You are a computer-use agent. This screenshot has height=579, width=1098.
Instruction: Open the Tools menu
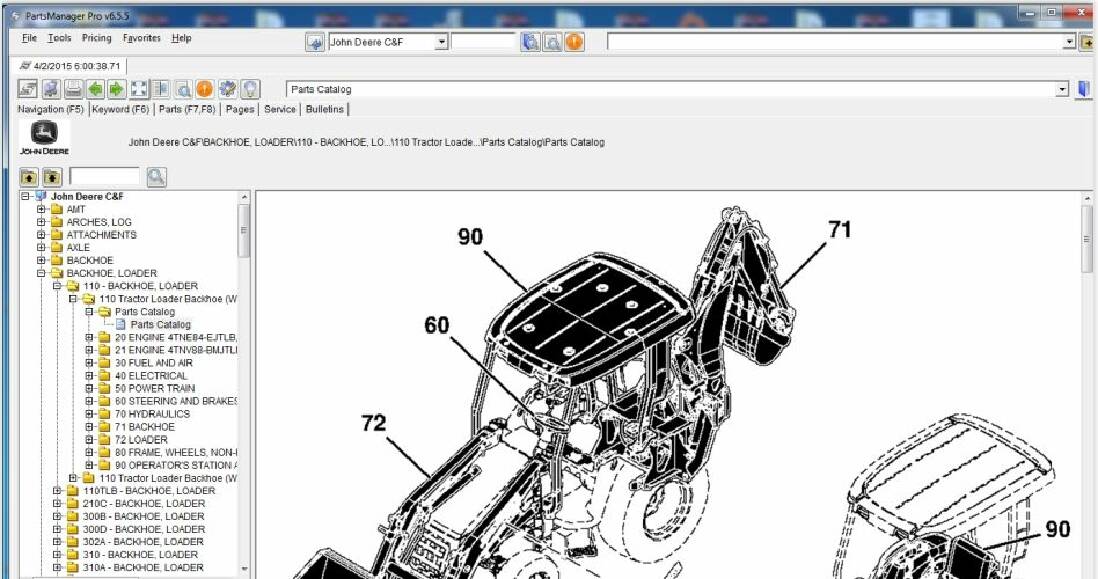[x=60, y=39]
